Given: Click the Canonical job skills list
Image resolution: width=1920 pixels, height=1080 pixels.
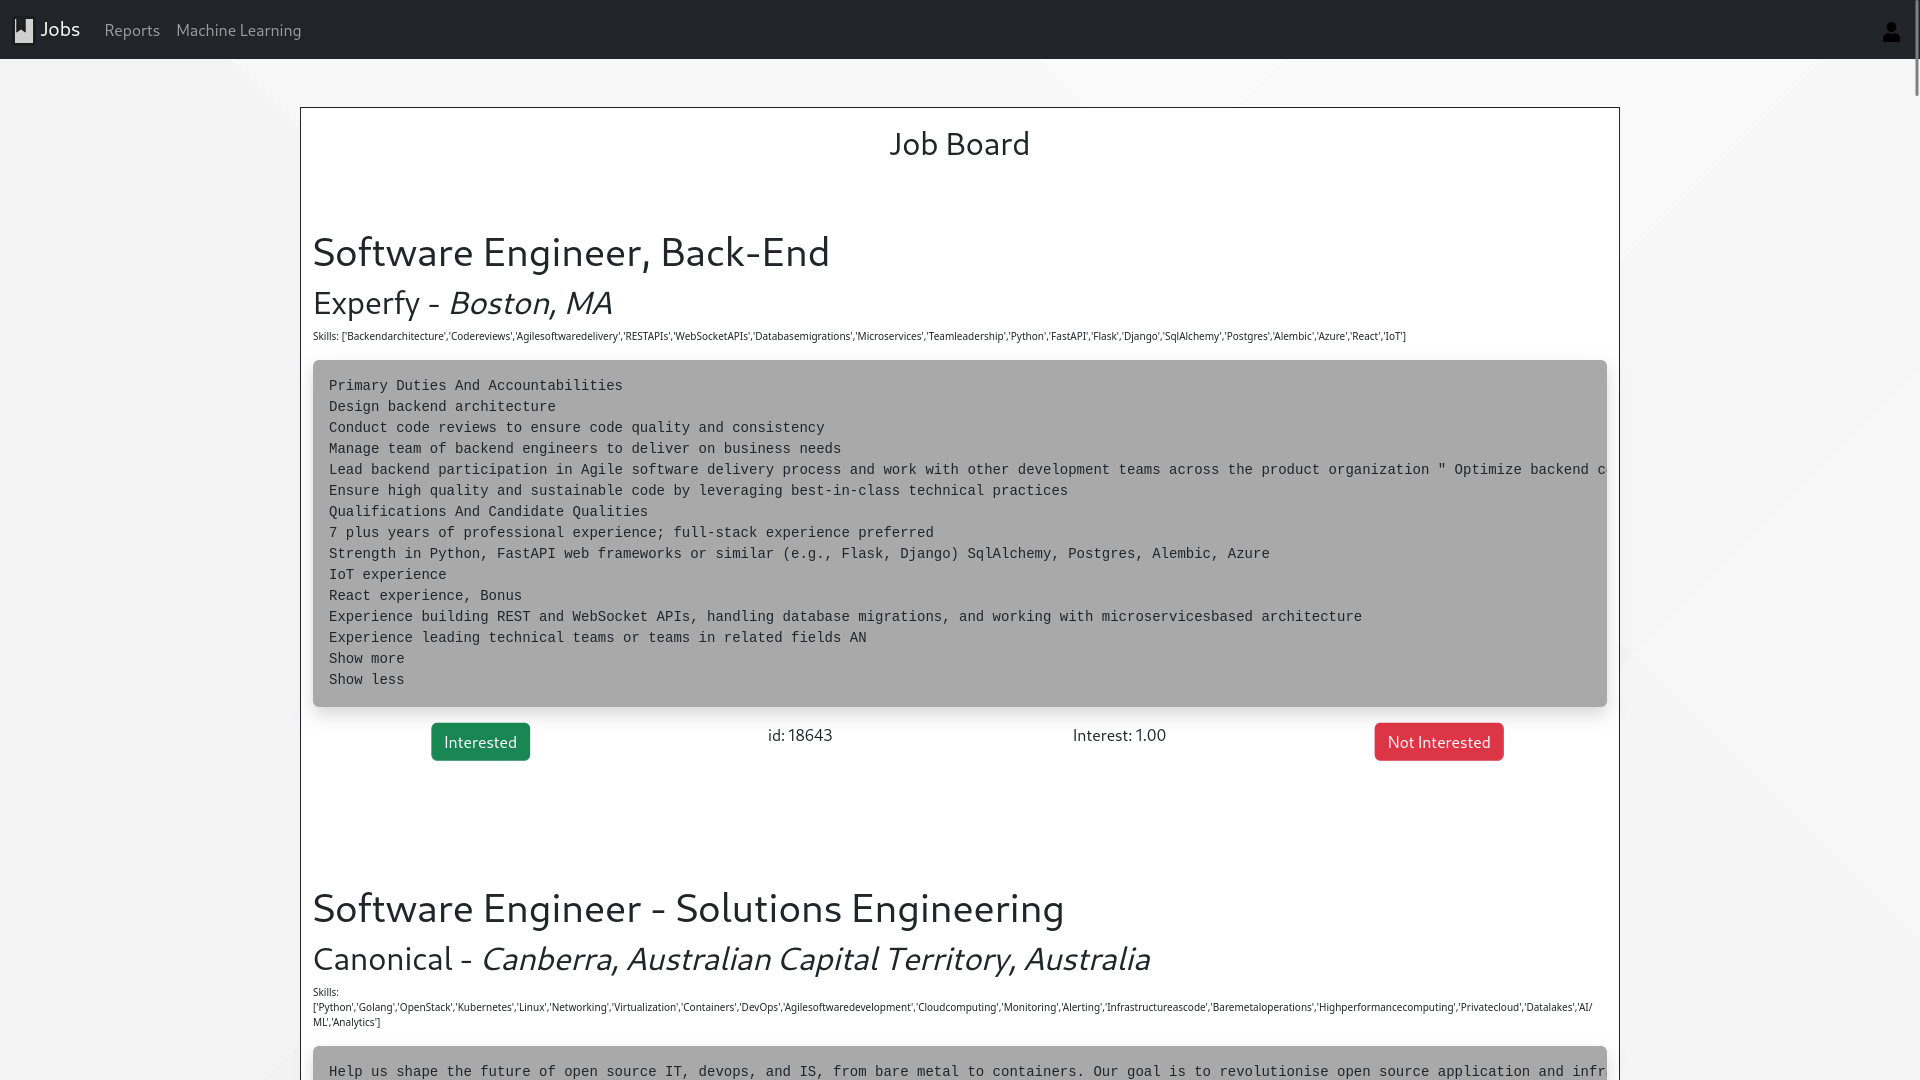Looking at the screenshot, I should (x=950, y=1008).
